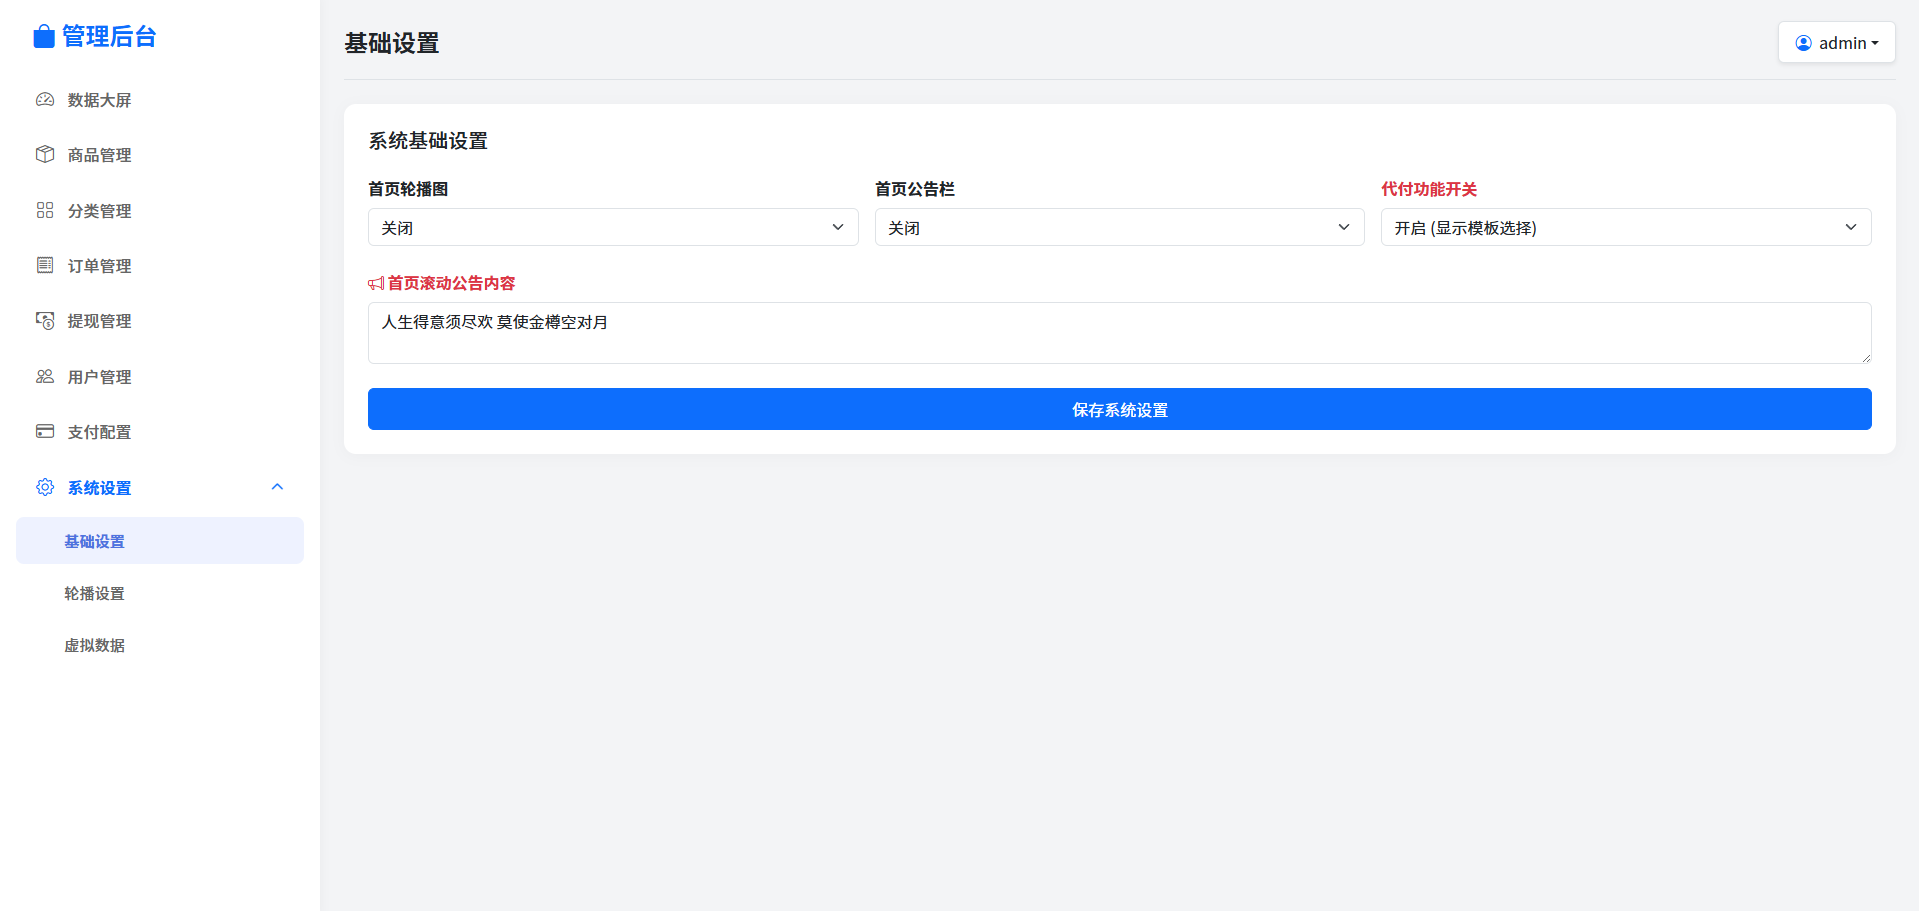Viewport: 1919px width, 911px height.
Task: Click the shopping bag logo icon
Action: point(44,37)
